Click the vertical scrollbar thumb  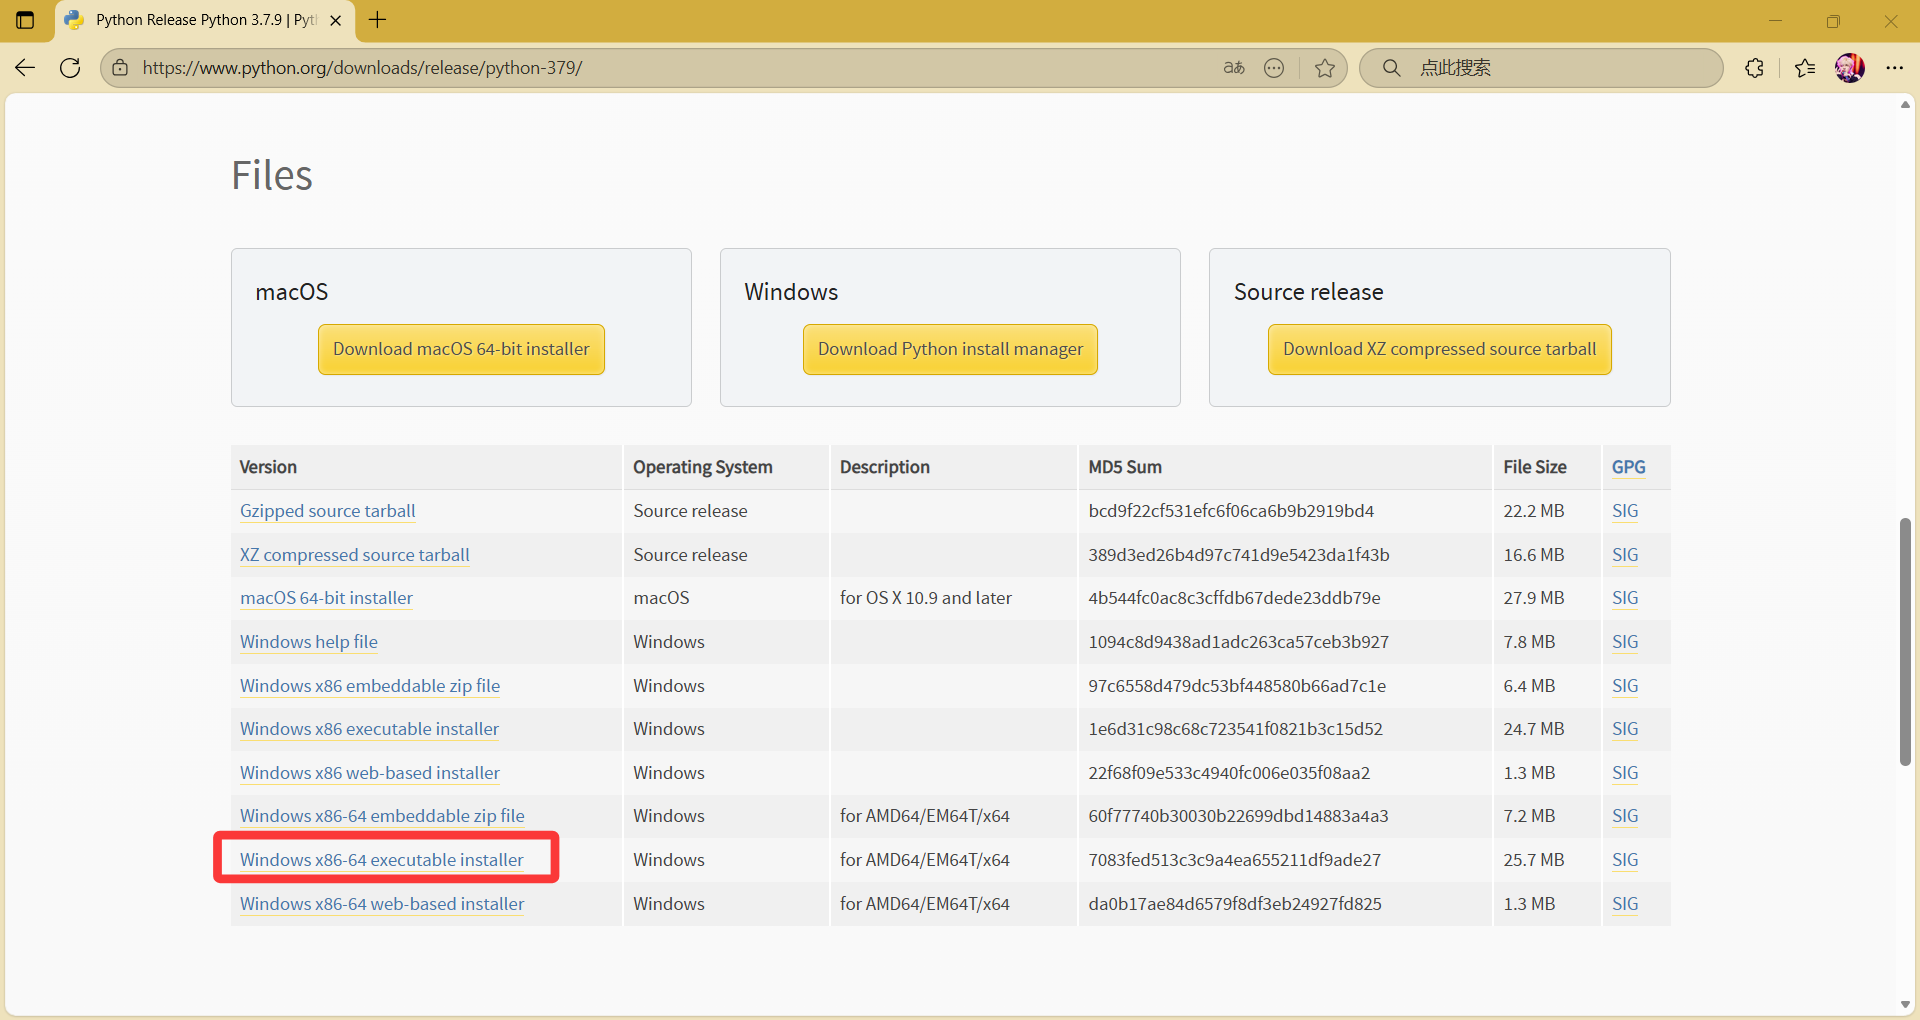(1905, 642)
